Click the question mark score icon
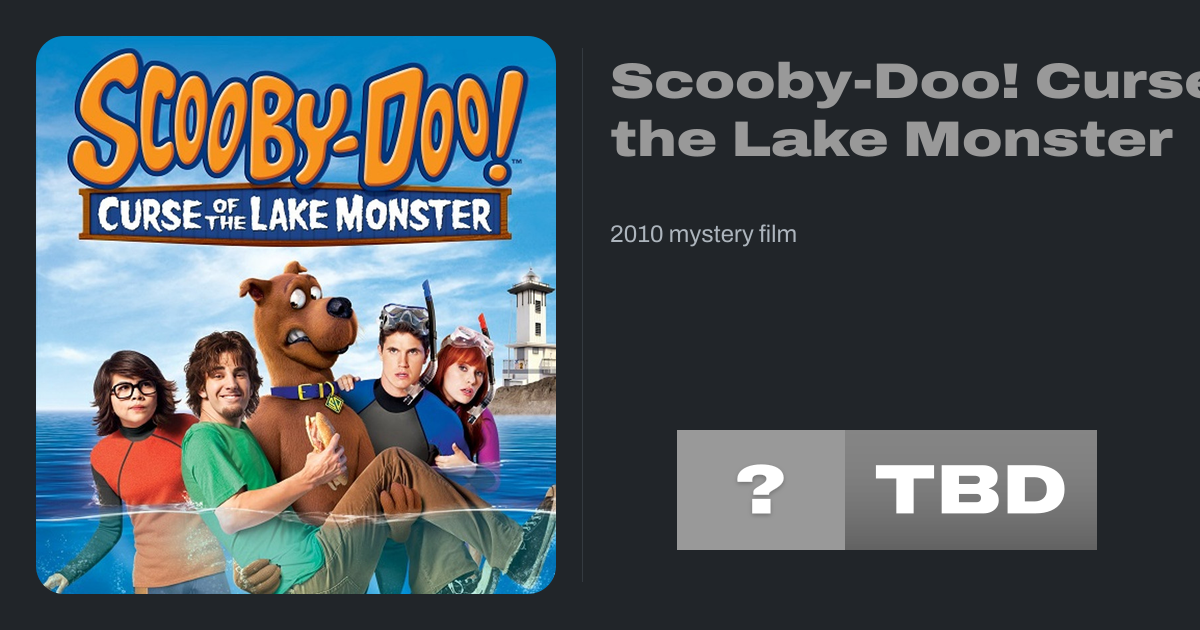Image resolution: width=1200 pixels, height=630 pixels. 760,490
